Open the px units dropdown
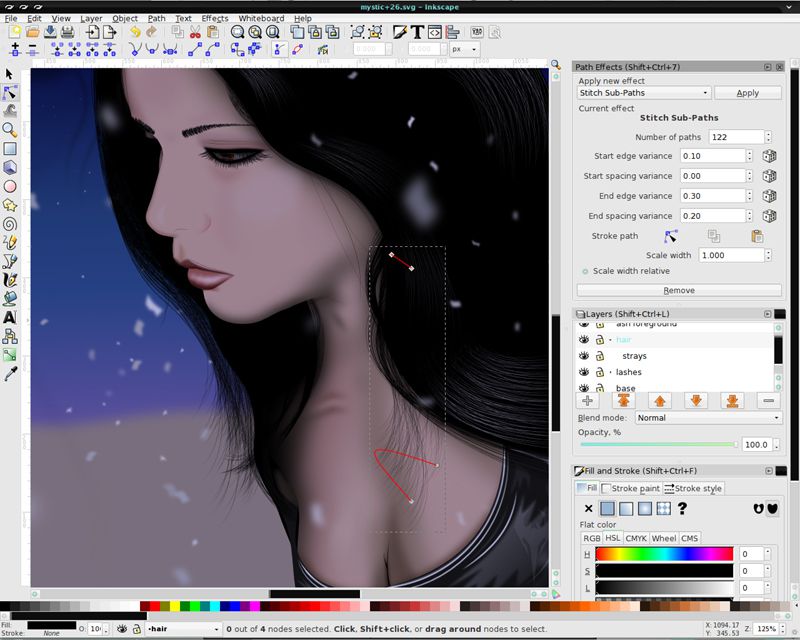Image resolution: width=800 pixels, height=640 pixels. click(x=464, y=48)
